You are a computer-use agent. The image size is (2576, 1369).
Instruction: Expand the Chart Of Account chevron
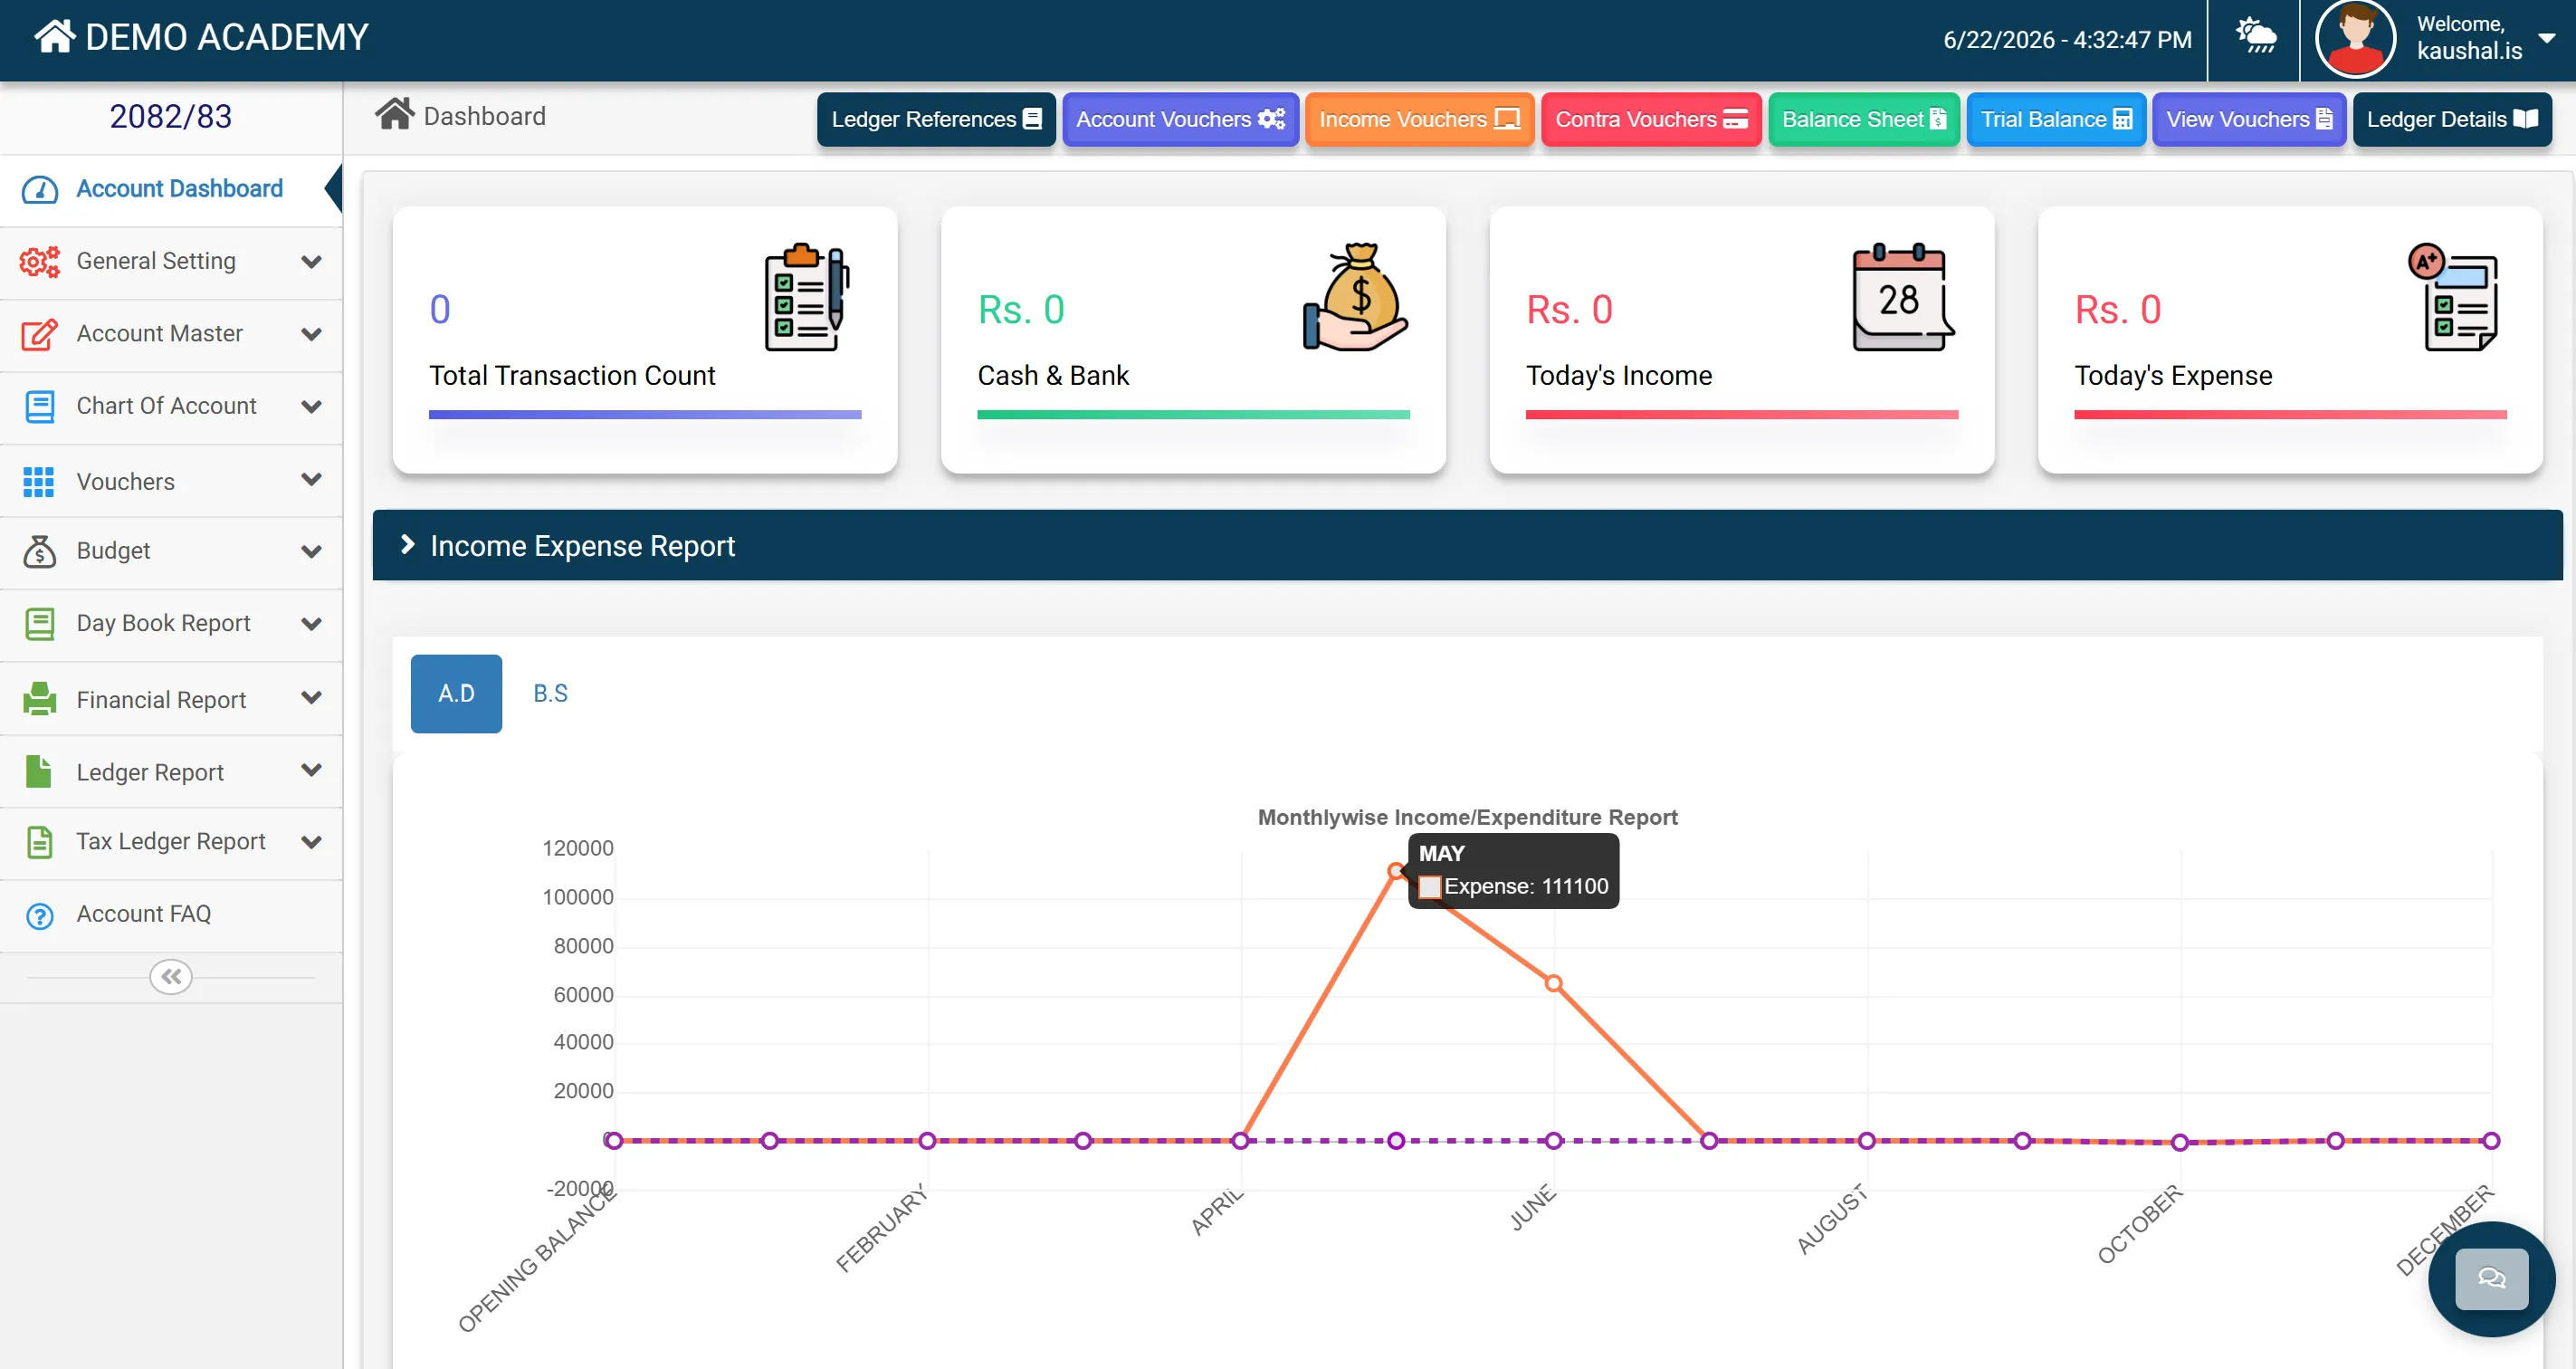click(311, 407)
